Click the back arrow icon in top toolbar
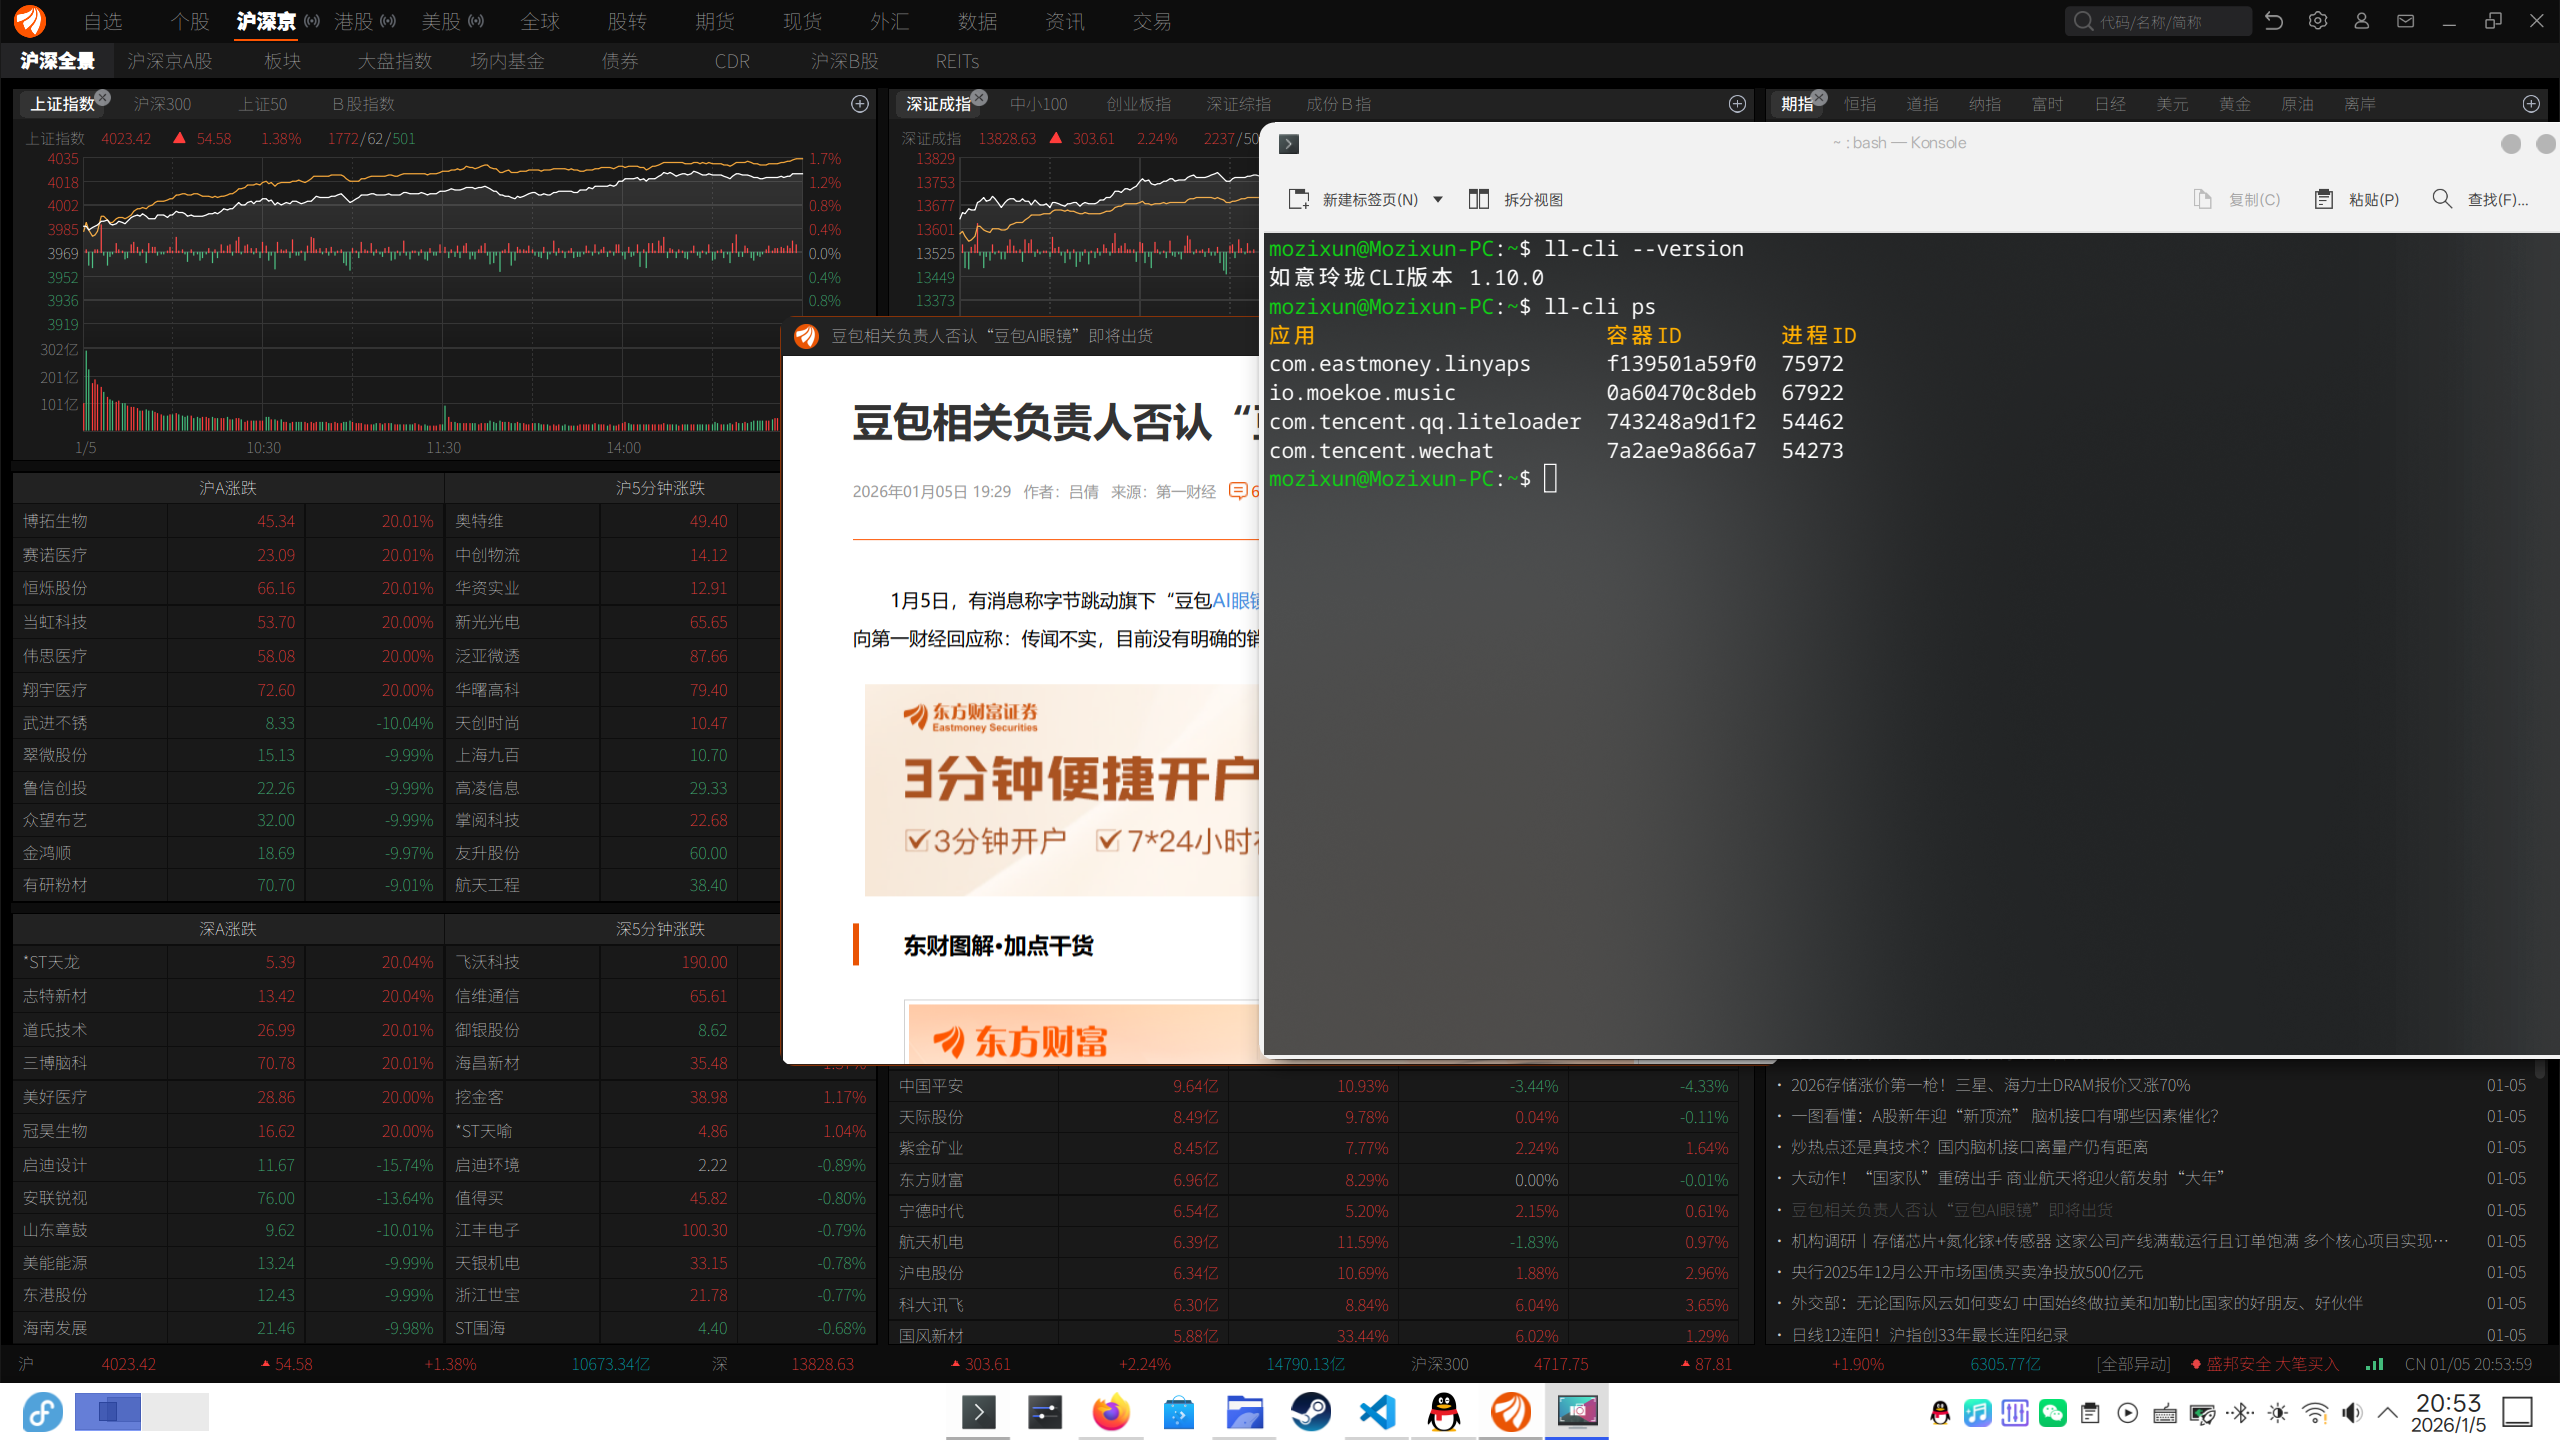The height and width of the screenshot is (1440, 2560). (x=2274, y=21)
